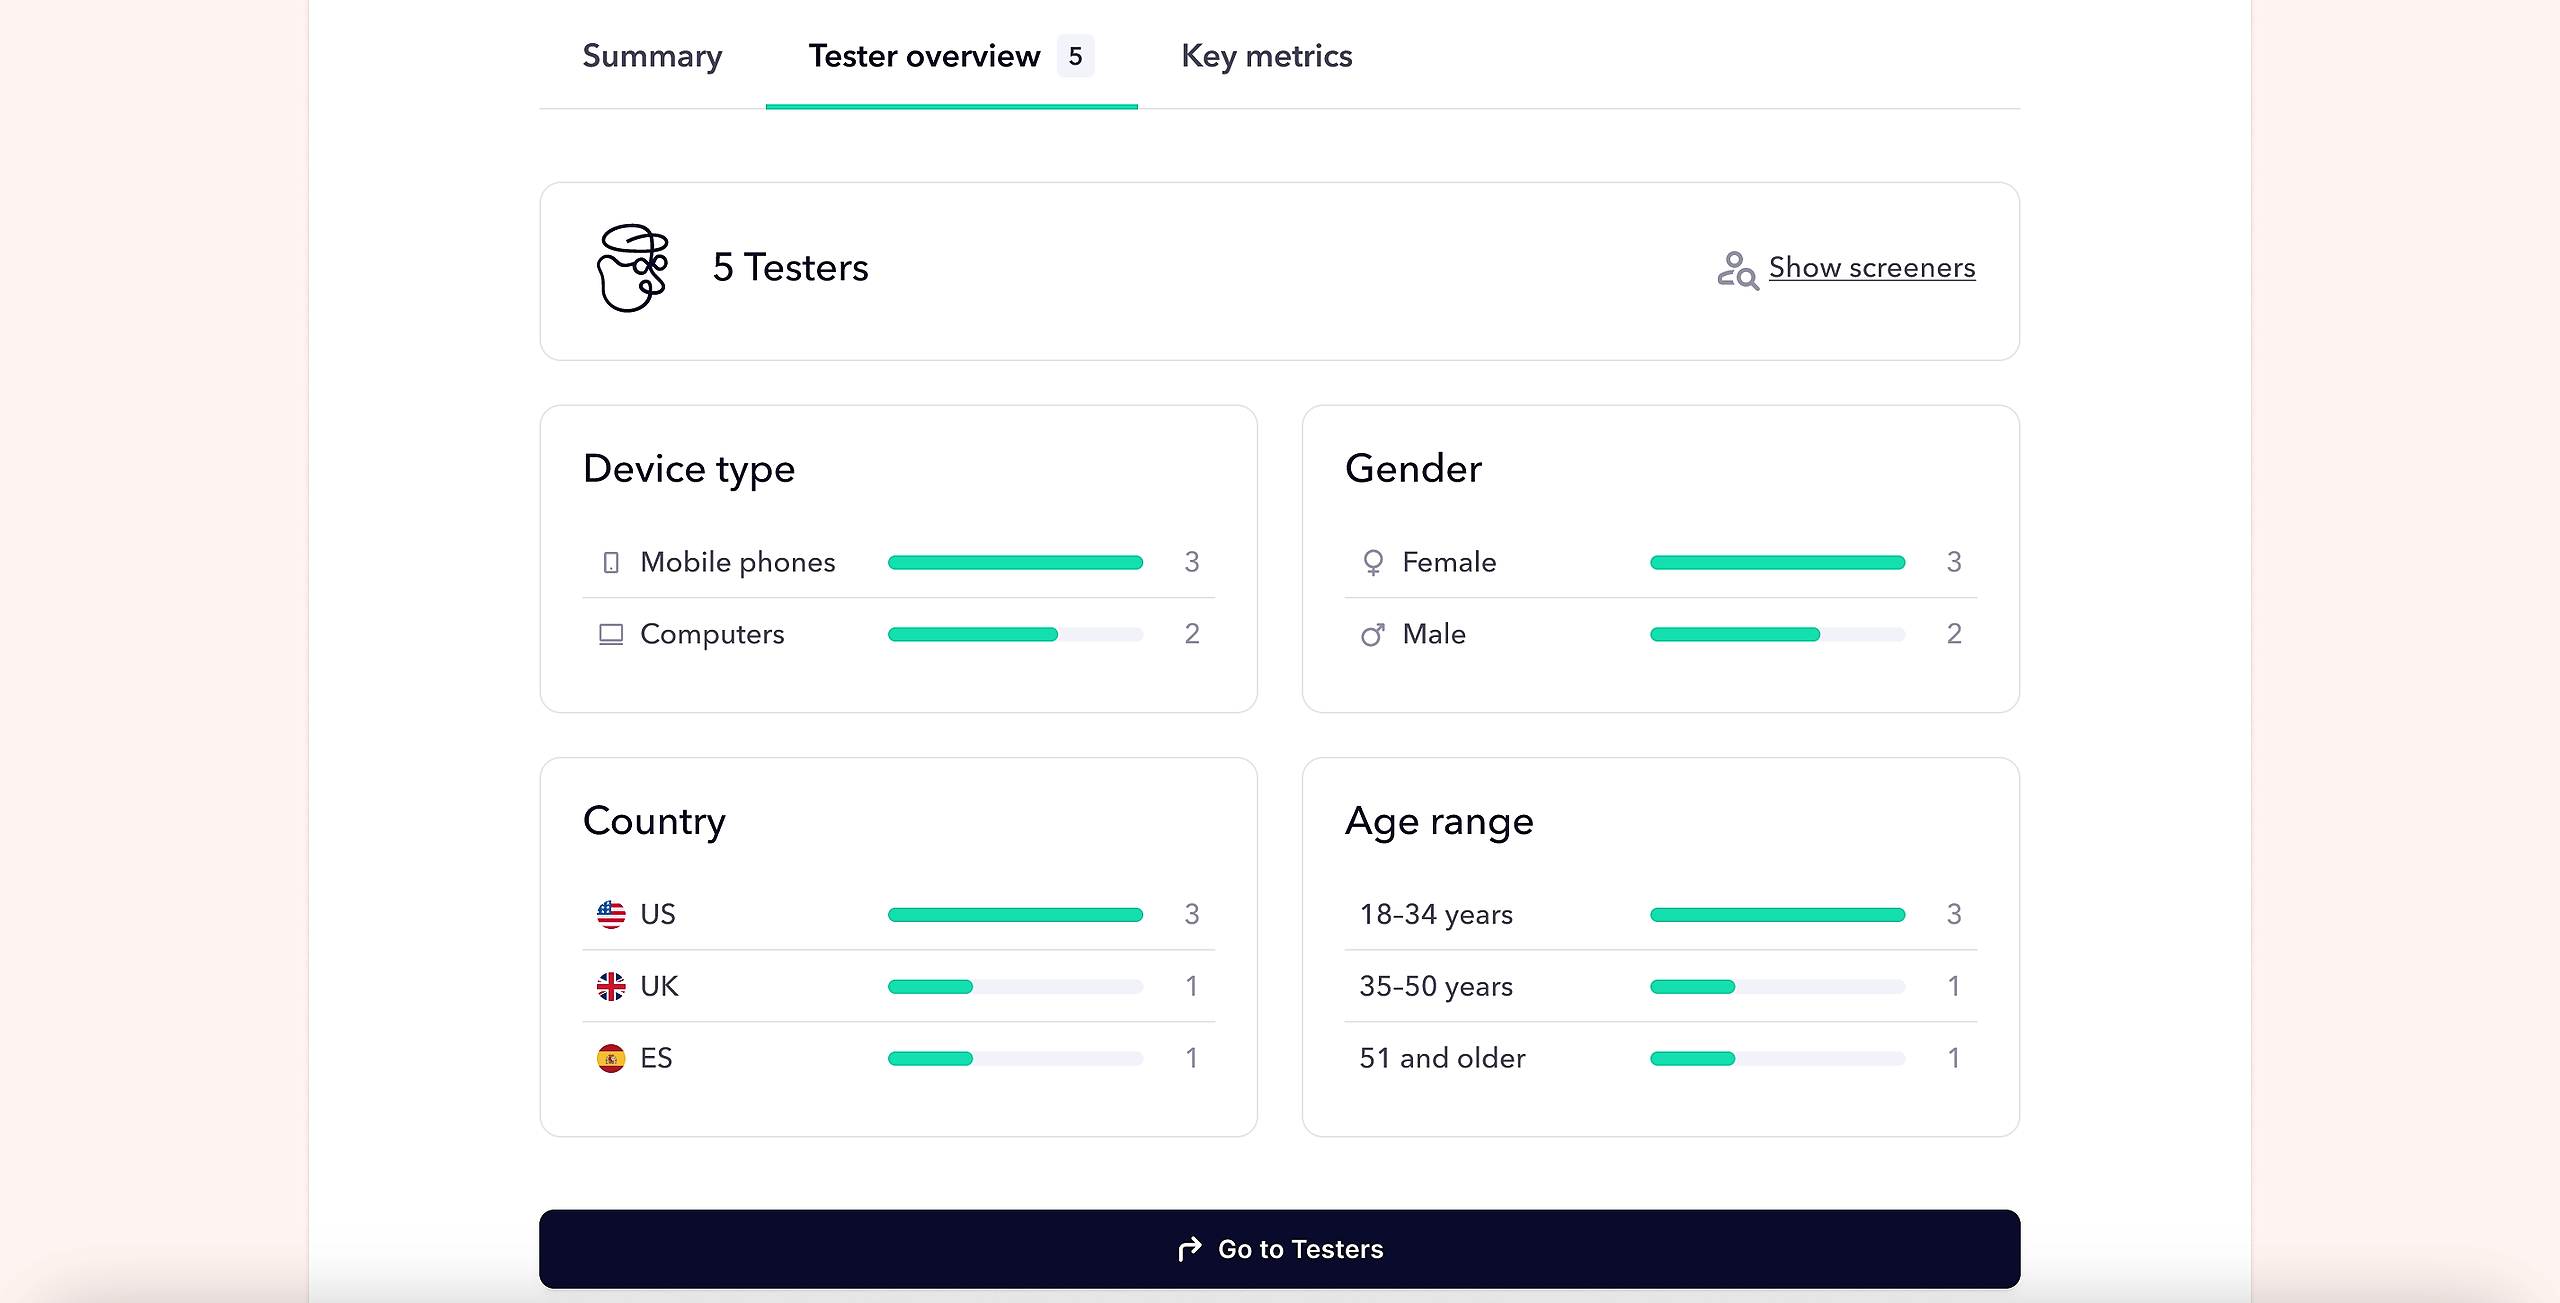Click the UK flag icon
Screen dimensions: 2560x1303
coord(611,986)
